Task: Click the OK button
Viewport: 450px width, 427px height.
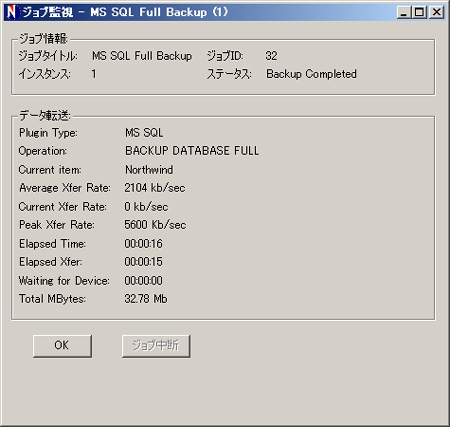Action: [62, 346]
